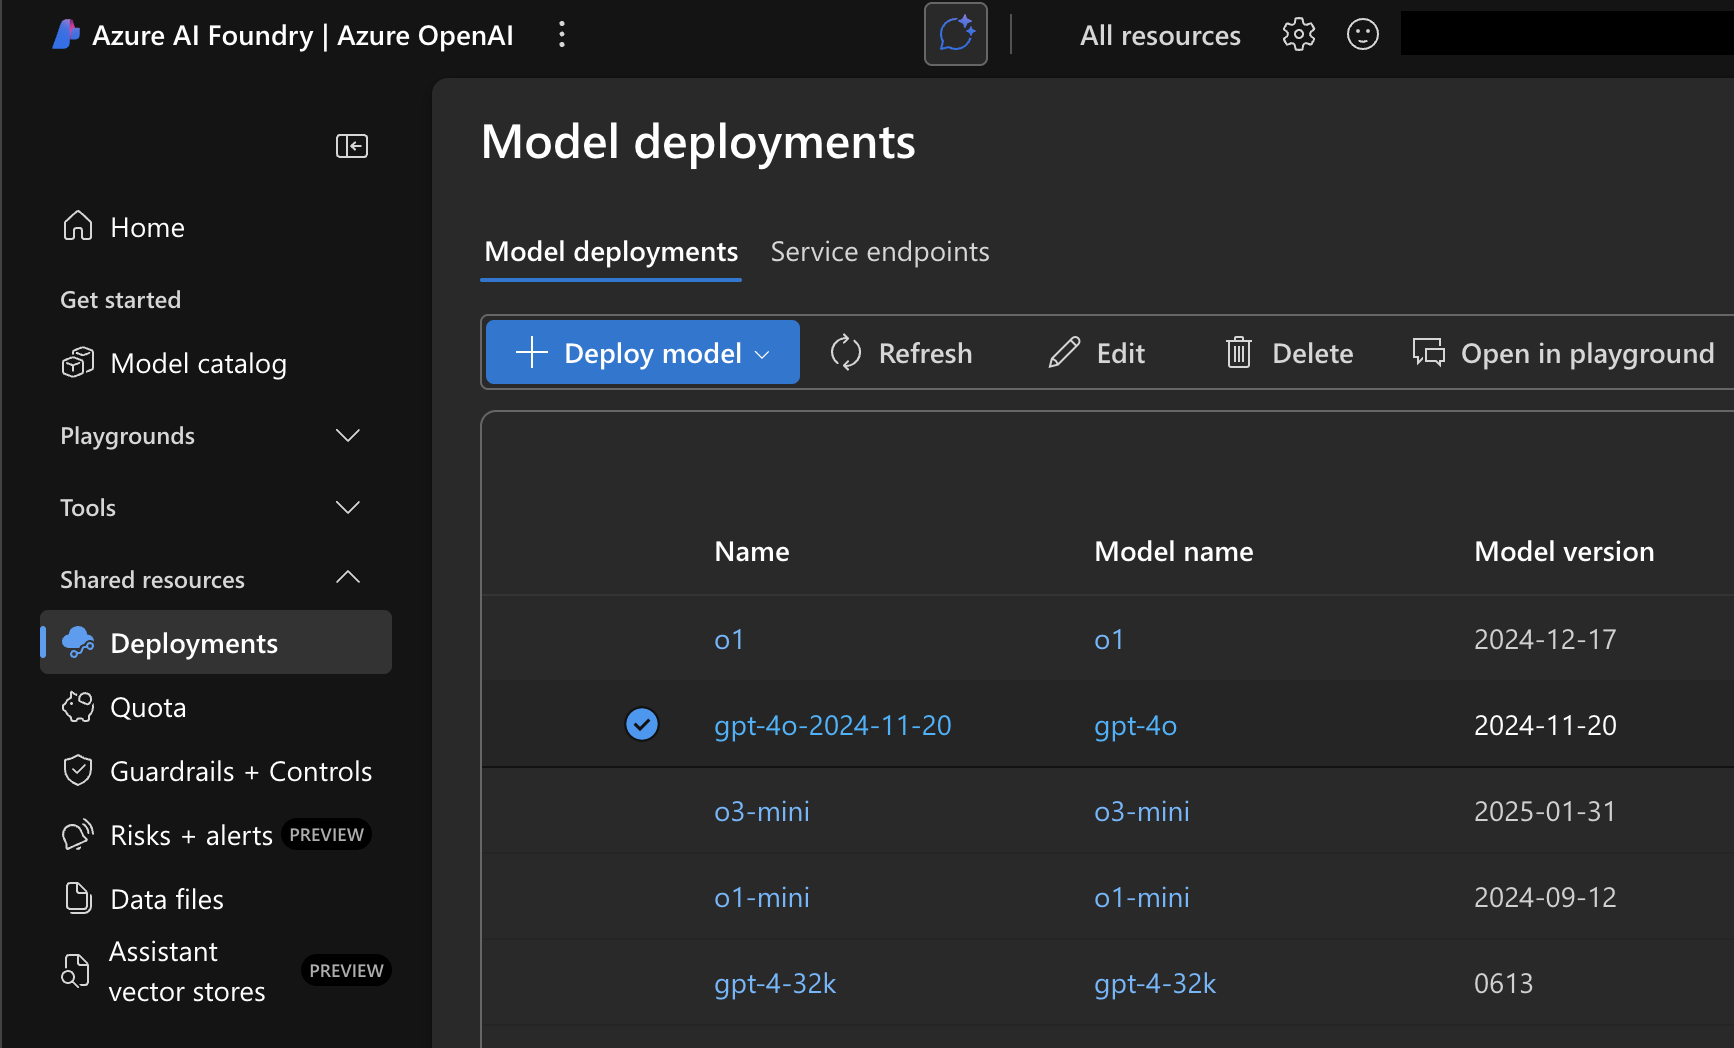Open the AI chat assistant icon
Screen dimensions: 1734x1048
955,35
